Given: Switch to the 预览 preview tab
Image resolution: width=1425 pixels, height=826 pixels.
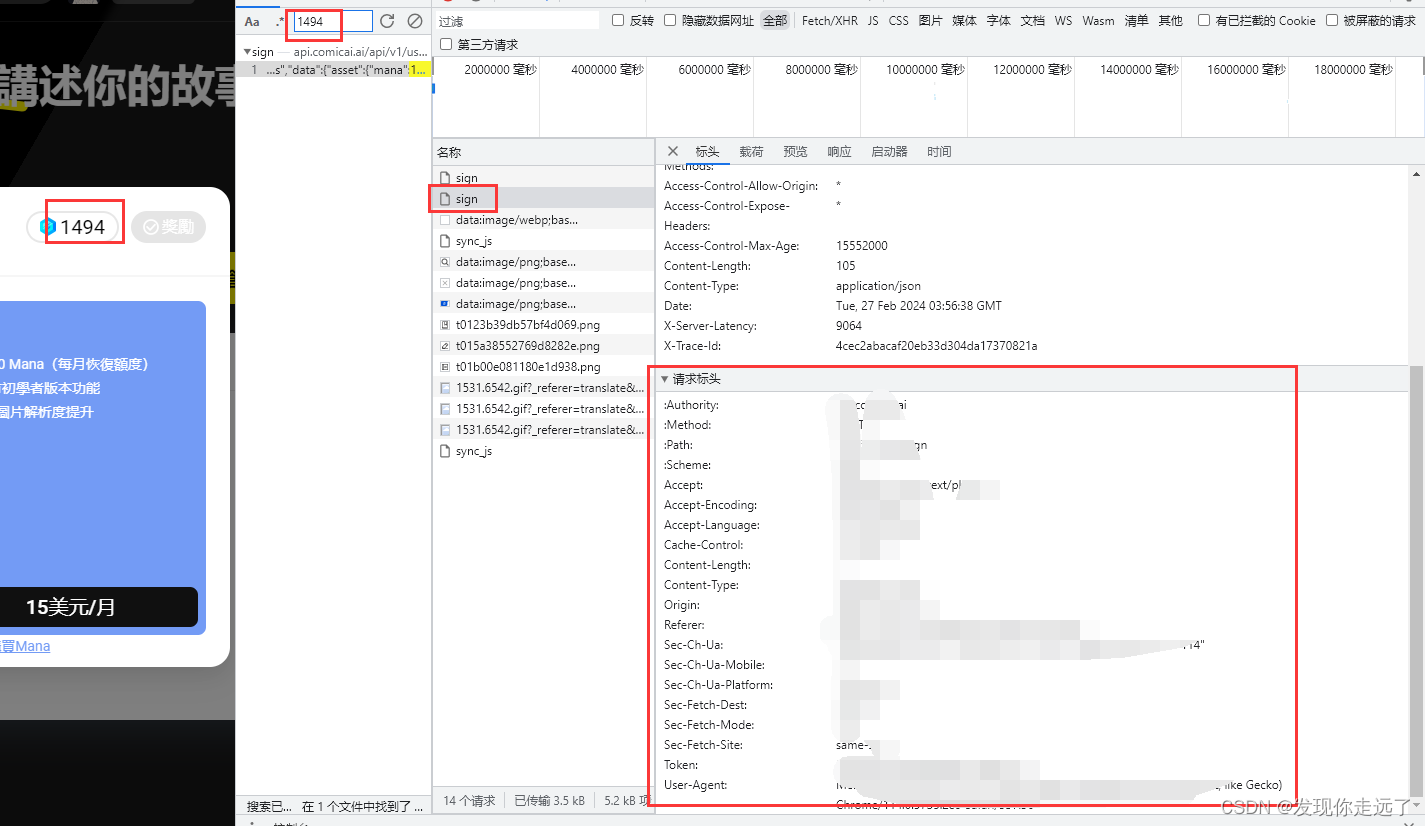Looking at the screenshot, I should tap(795, 151).
